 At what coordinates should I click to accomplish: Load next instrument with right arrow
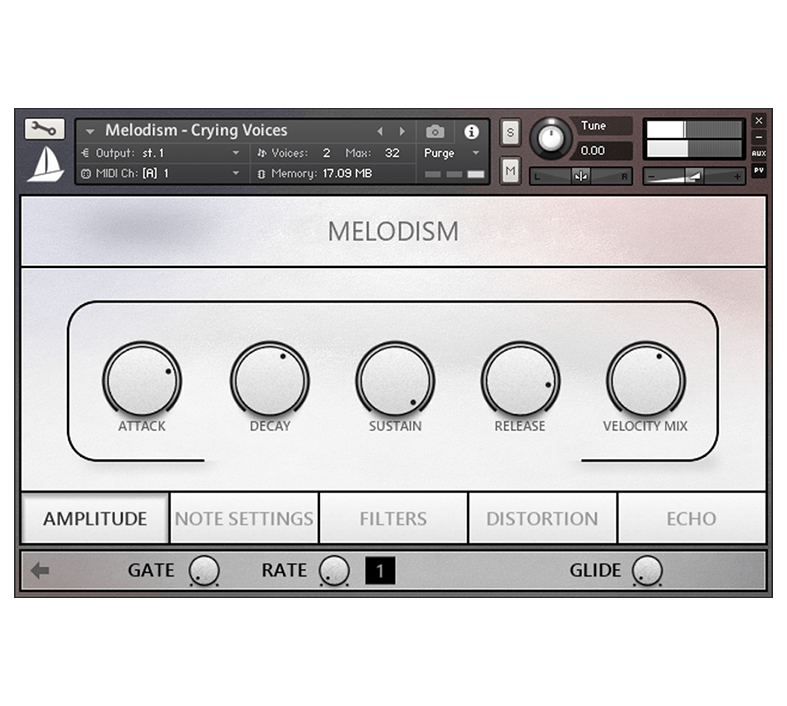pos(402,131)
